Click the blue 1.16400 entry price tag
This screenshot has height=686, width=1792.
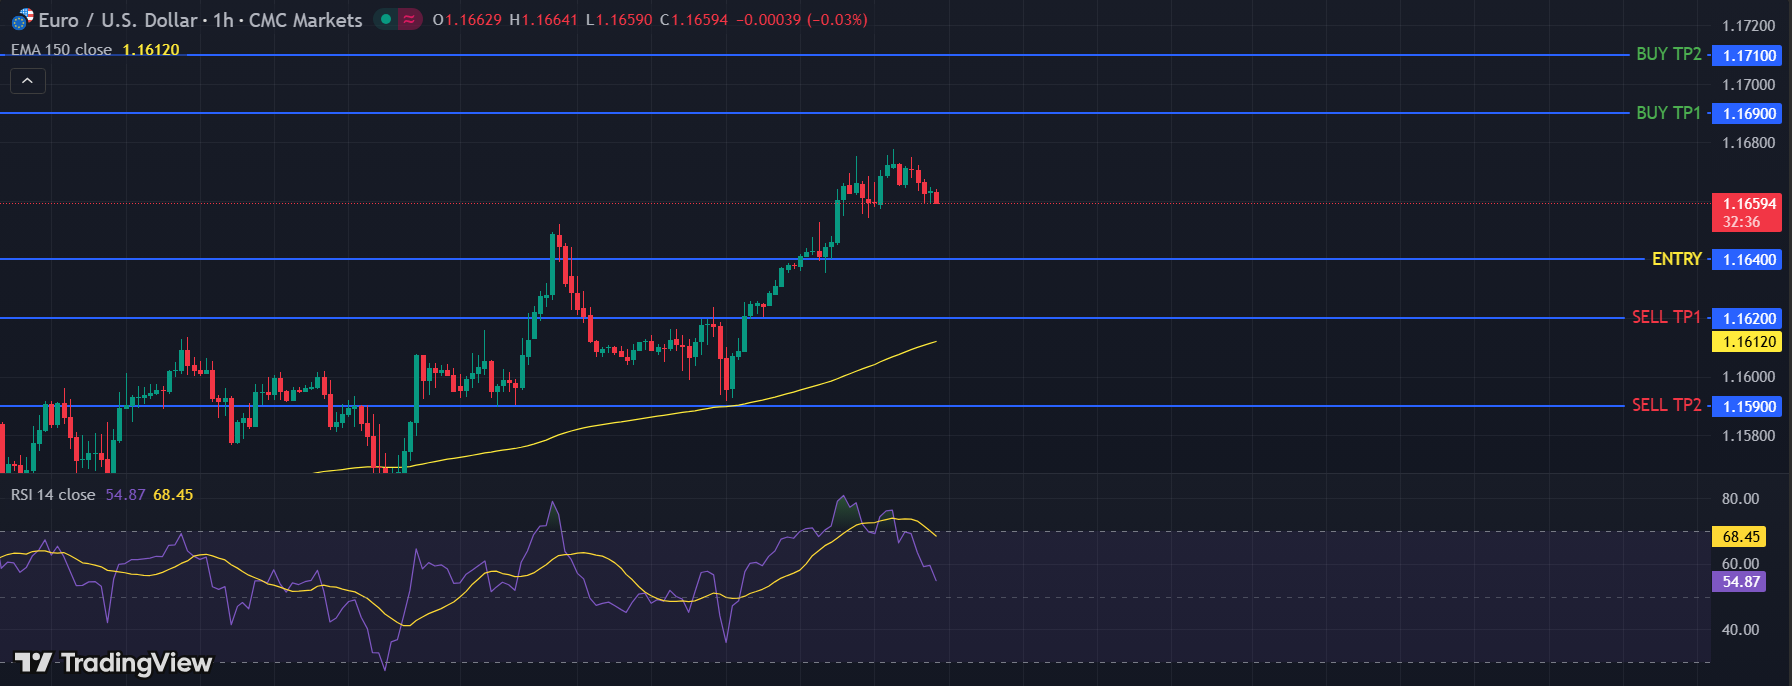pos(1748,260)
